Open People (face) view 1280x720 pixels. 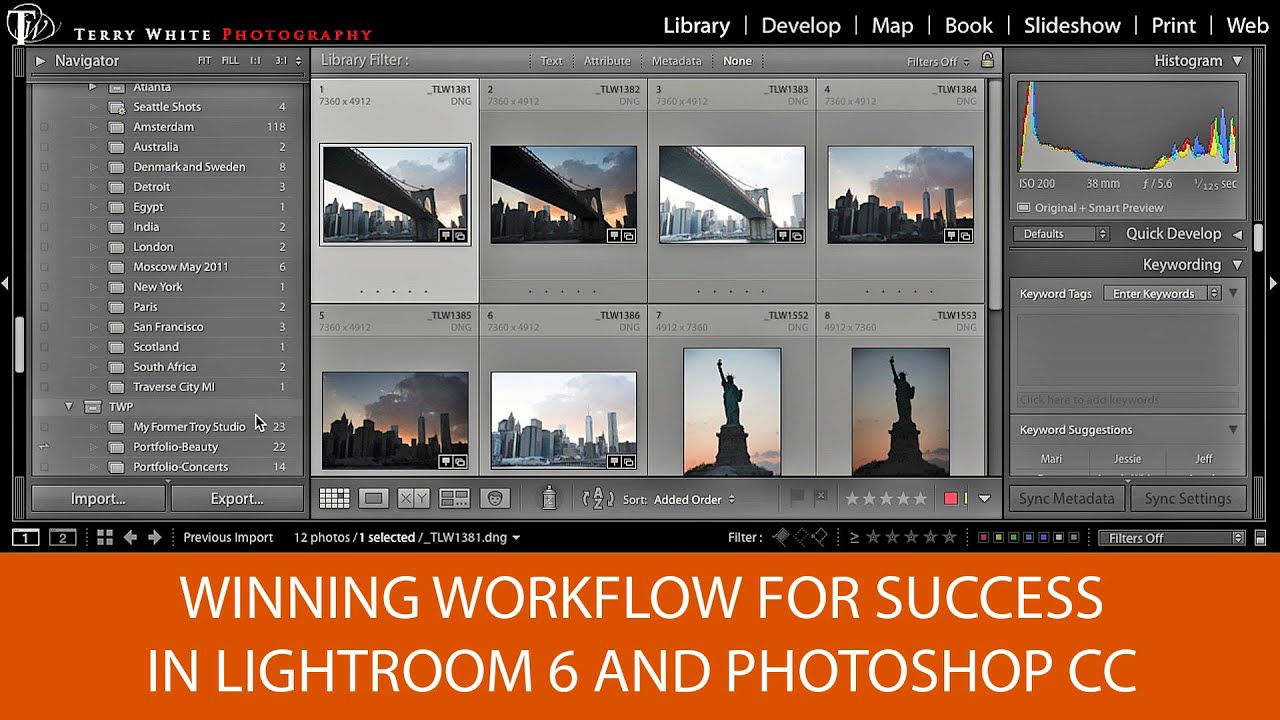[x=494, y=498]
